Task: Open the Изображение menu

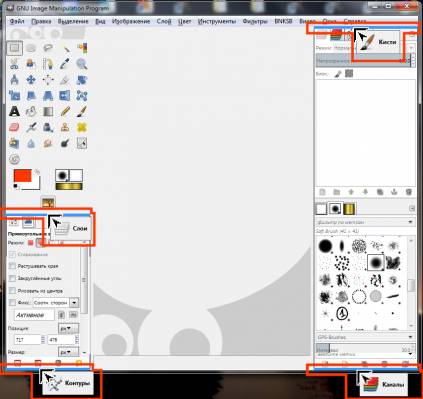Action: pyautogui.click(x=131, y=21)
